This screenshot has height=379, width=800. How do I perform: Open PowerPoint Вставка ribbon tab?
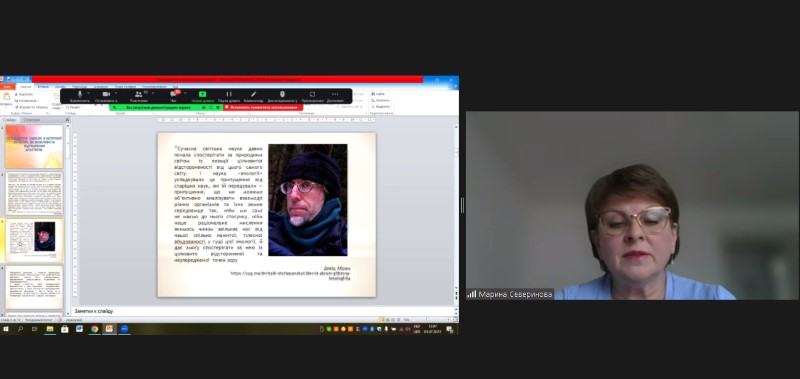43,86
